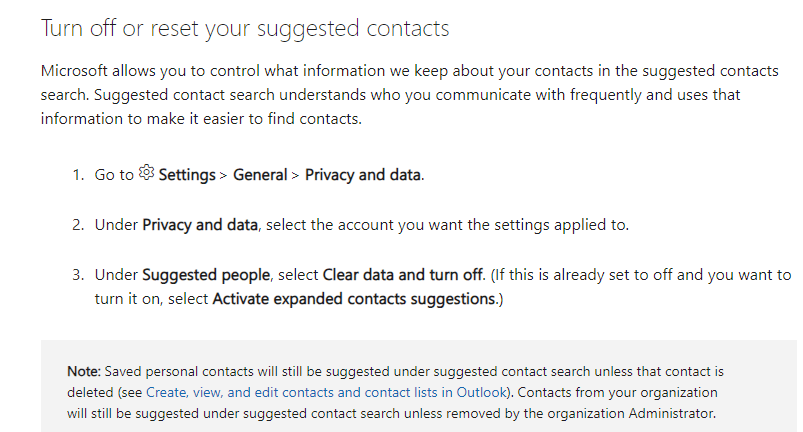Click the bold General text in step one
The height and width of the screenshot is (432, 803).
coord(260,175)
